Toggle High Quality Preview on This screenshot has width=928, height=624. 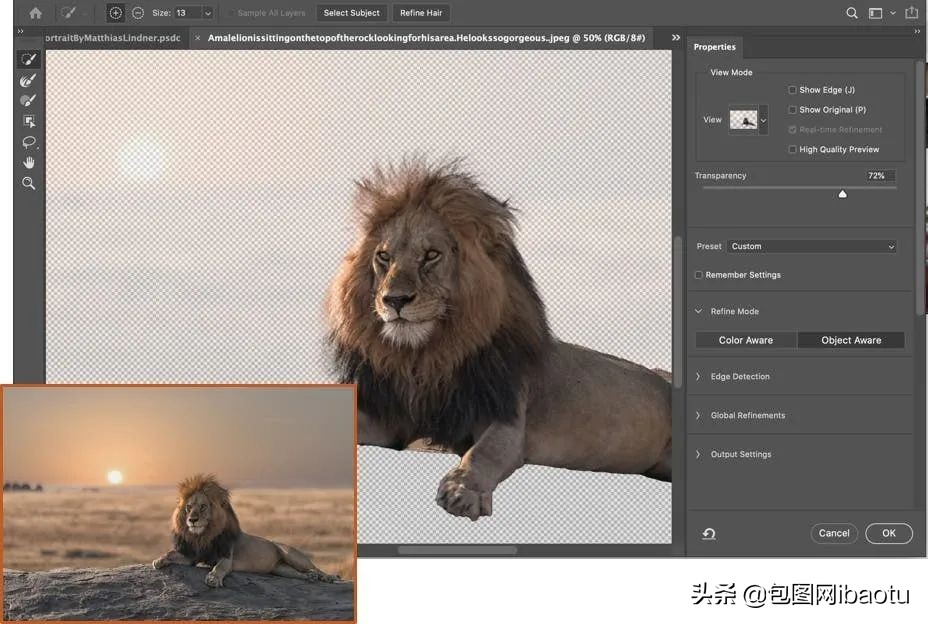coord(792,149)
